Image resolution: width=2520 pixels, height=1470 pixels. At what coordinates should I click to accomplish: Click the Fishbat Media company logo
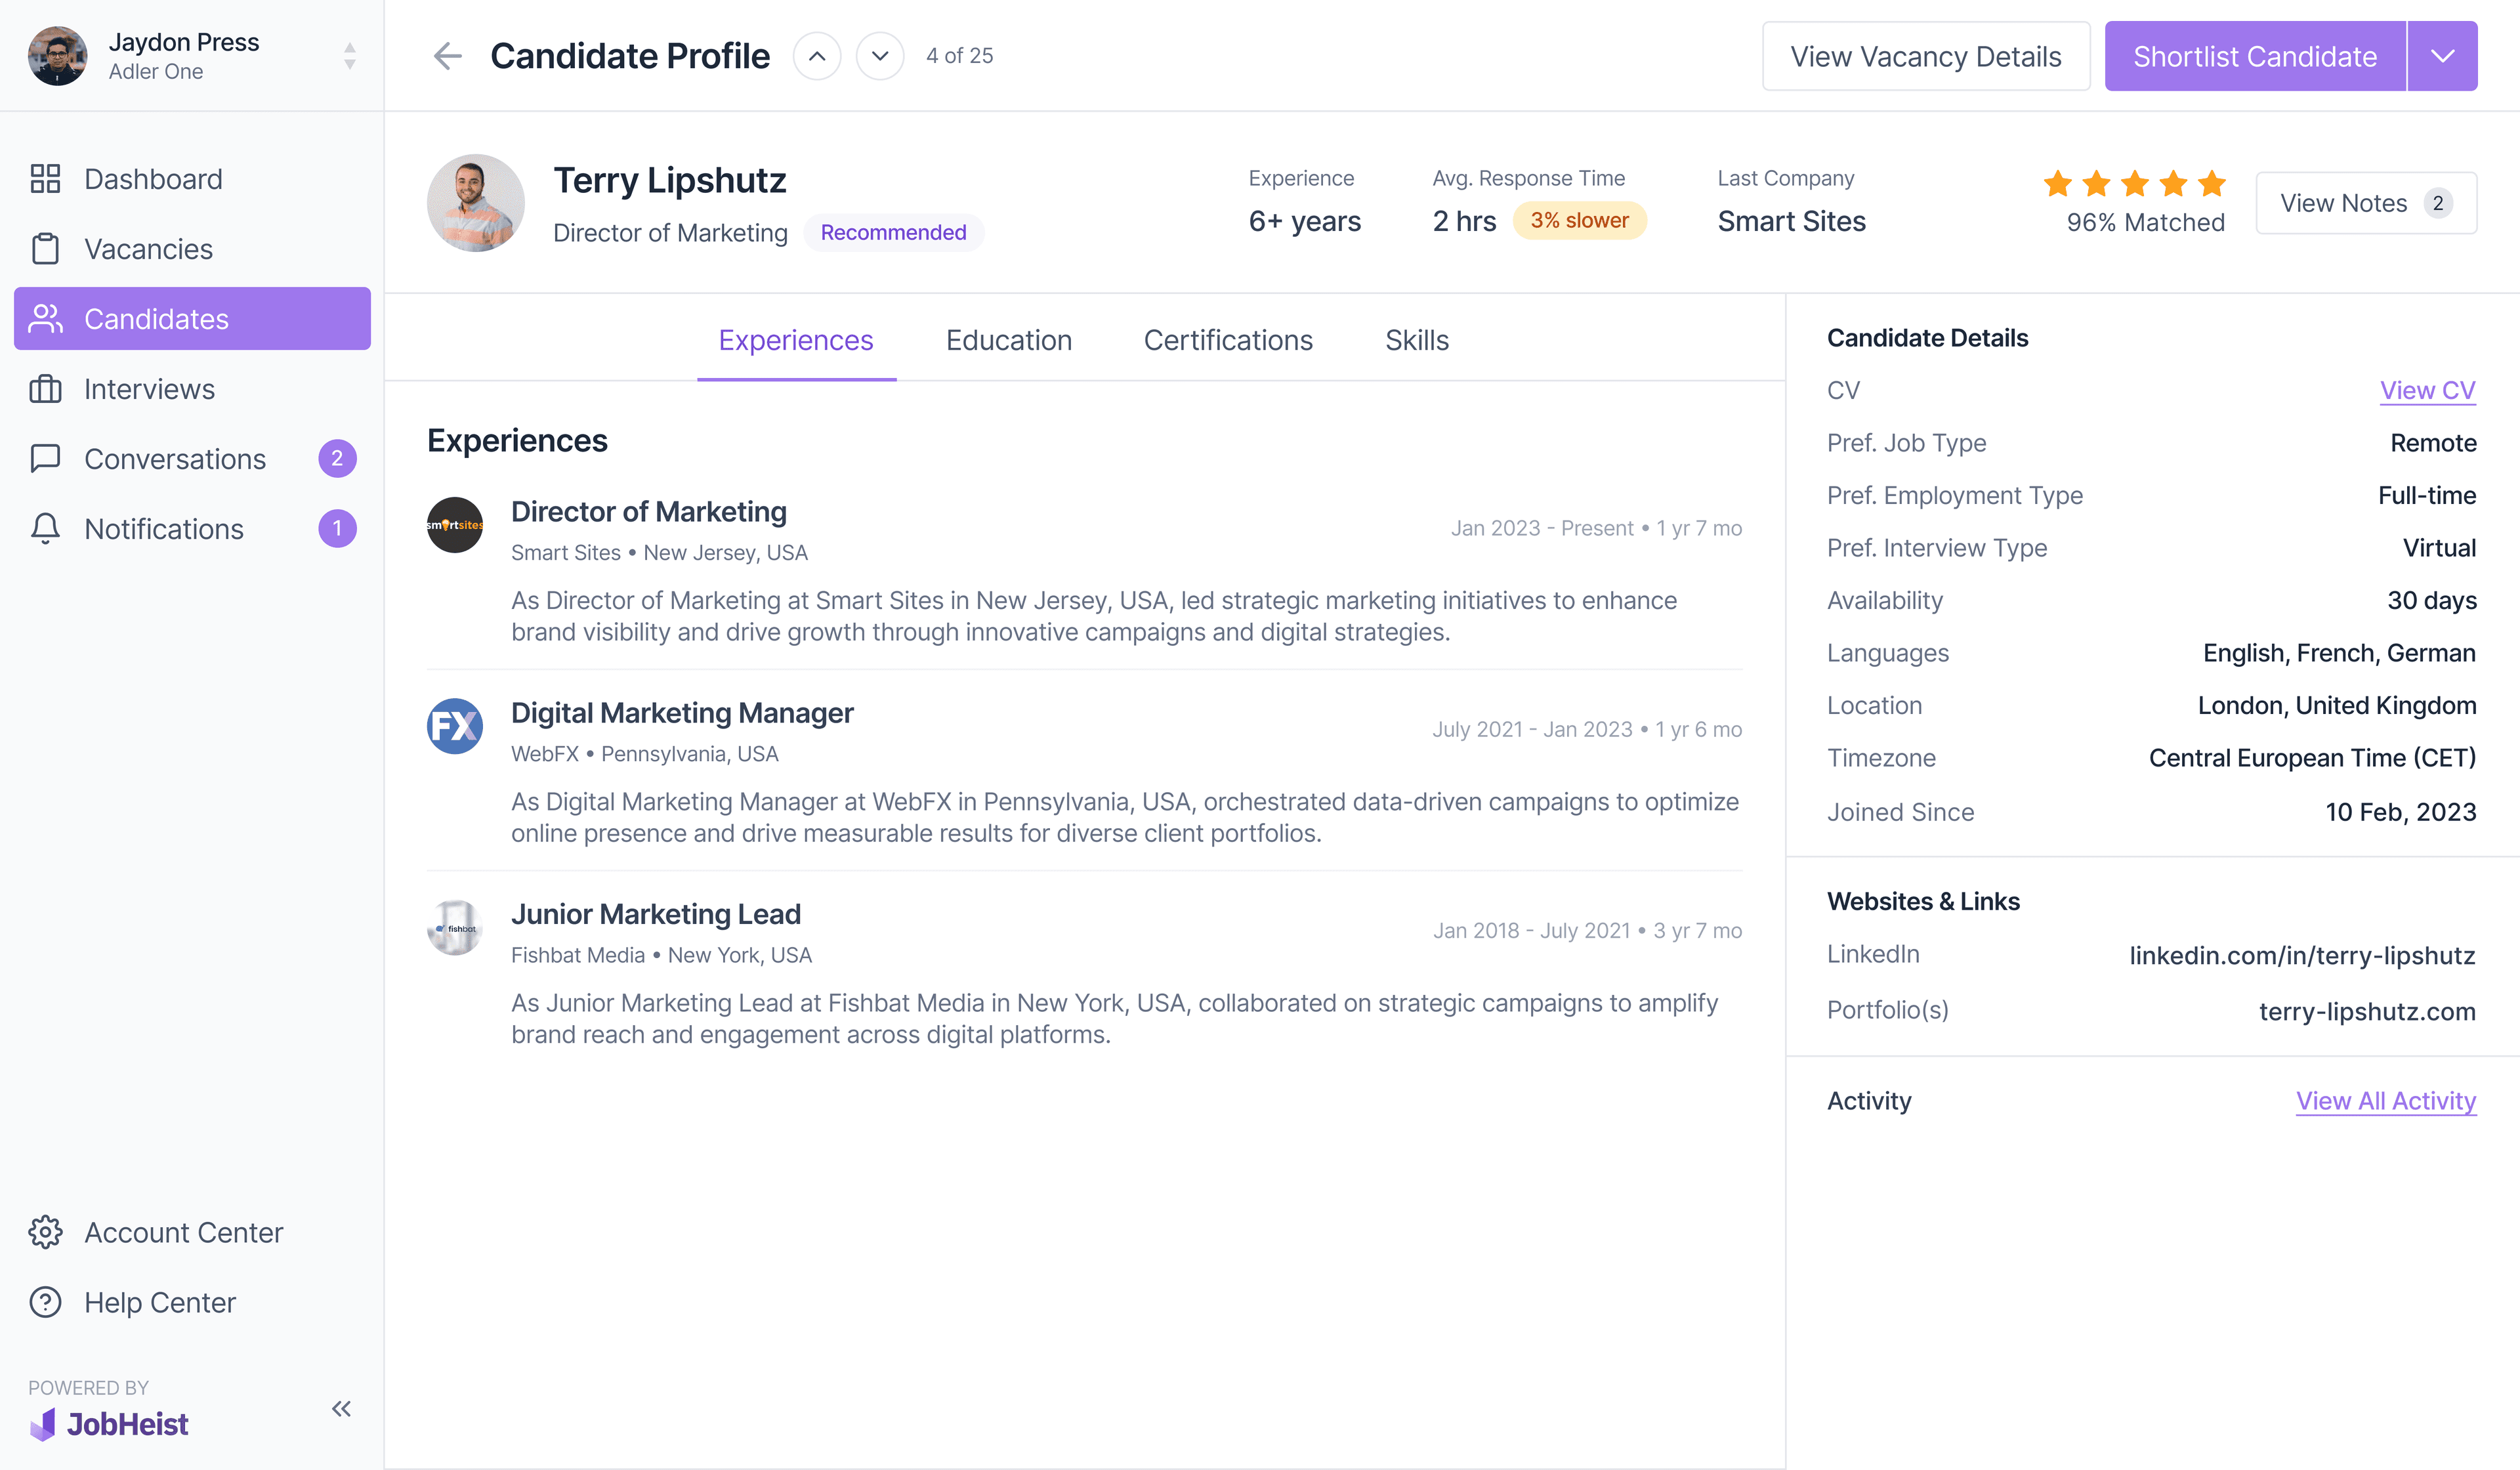click(455, 927)
